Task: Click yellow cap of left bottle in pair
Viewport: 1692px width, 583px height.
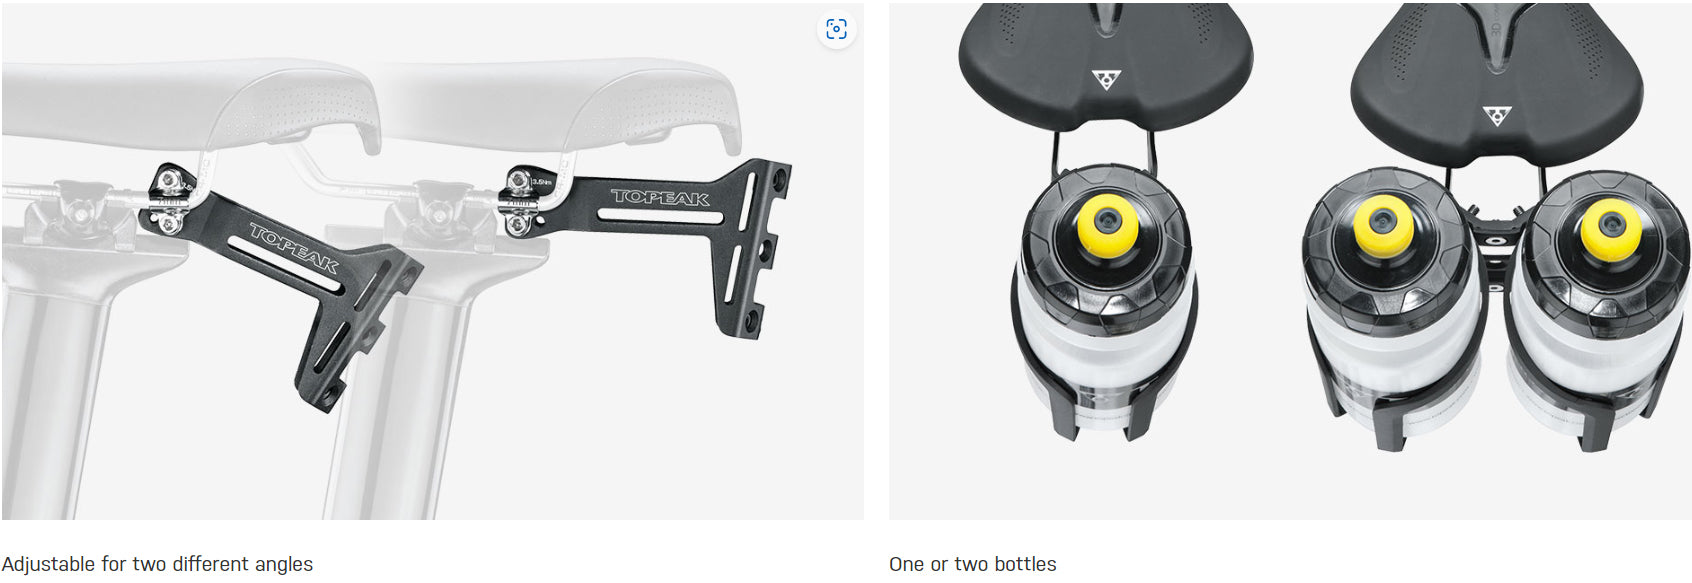Action: (x=1383, y=227)
